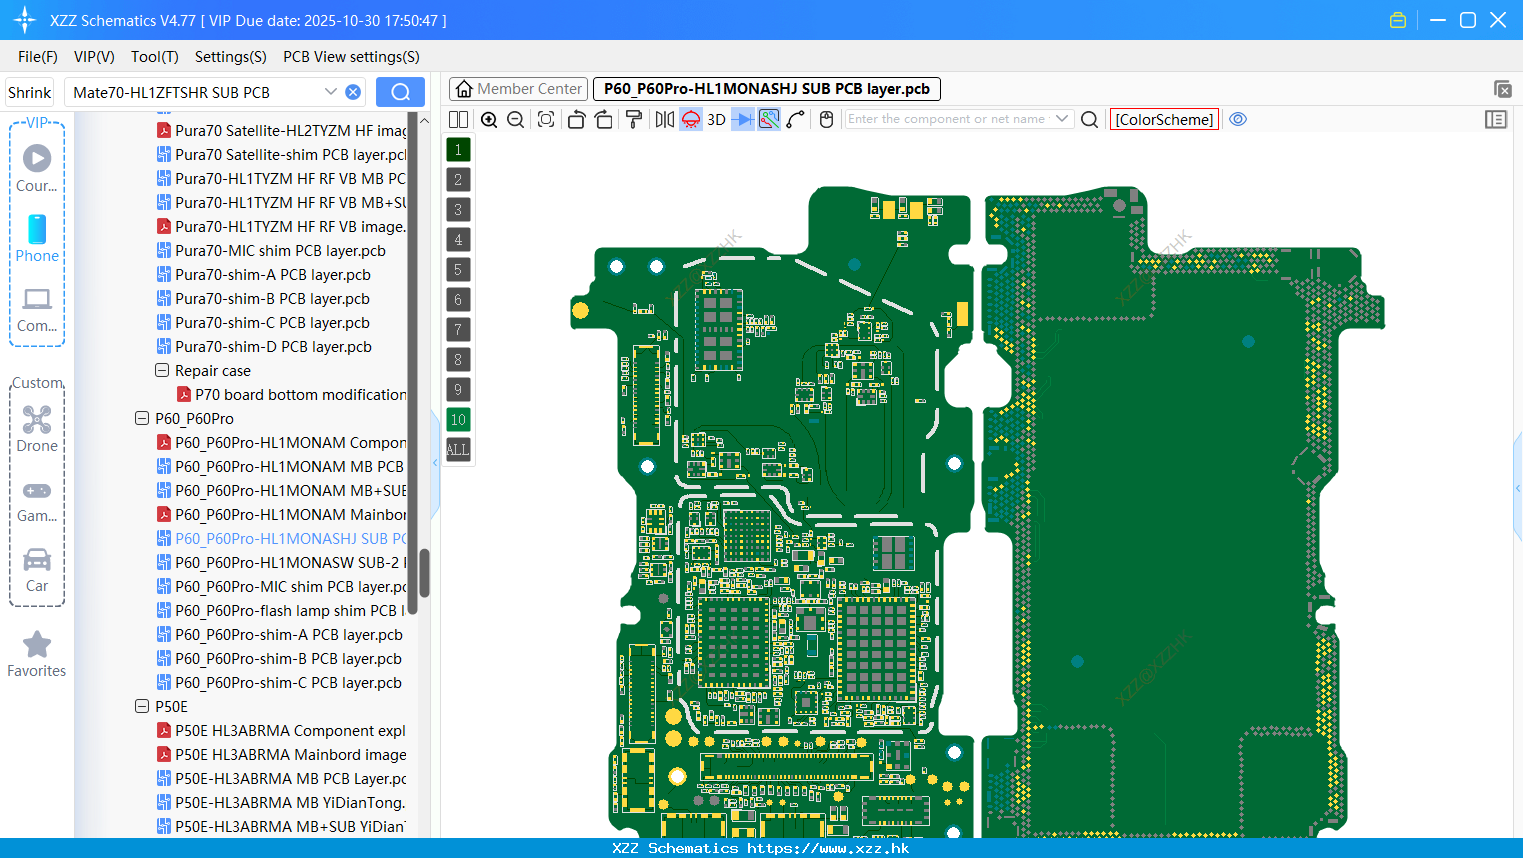Toggle the red dome lamp icon
The height and width of the screenshot is (858, 1523).
click(691, 119)
